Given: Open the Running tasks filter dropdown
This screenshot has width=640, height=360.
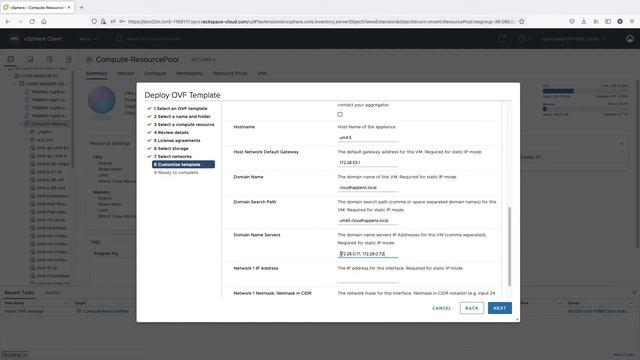Looking at the screenshot, I should coord(14,355).
